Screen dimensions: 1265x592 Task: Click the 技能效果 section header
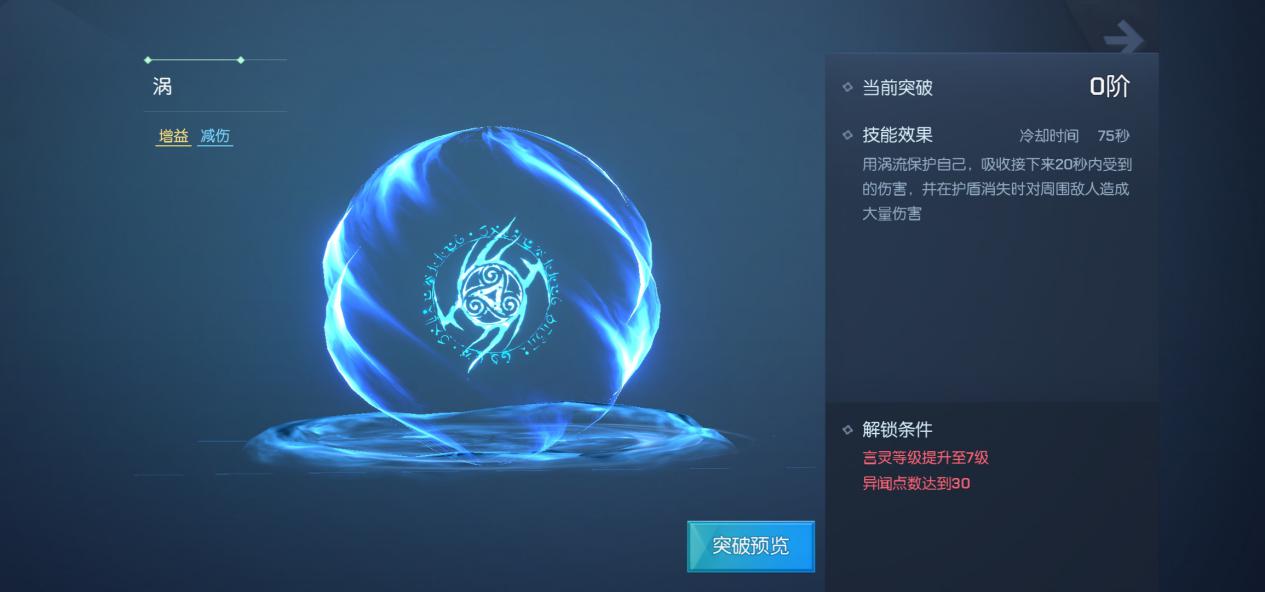tap(897, 135)
